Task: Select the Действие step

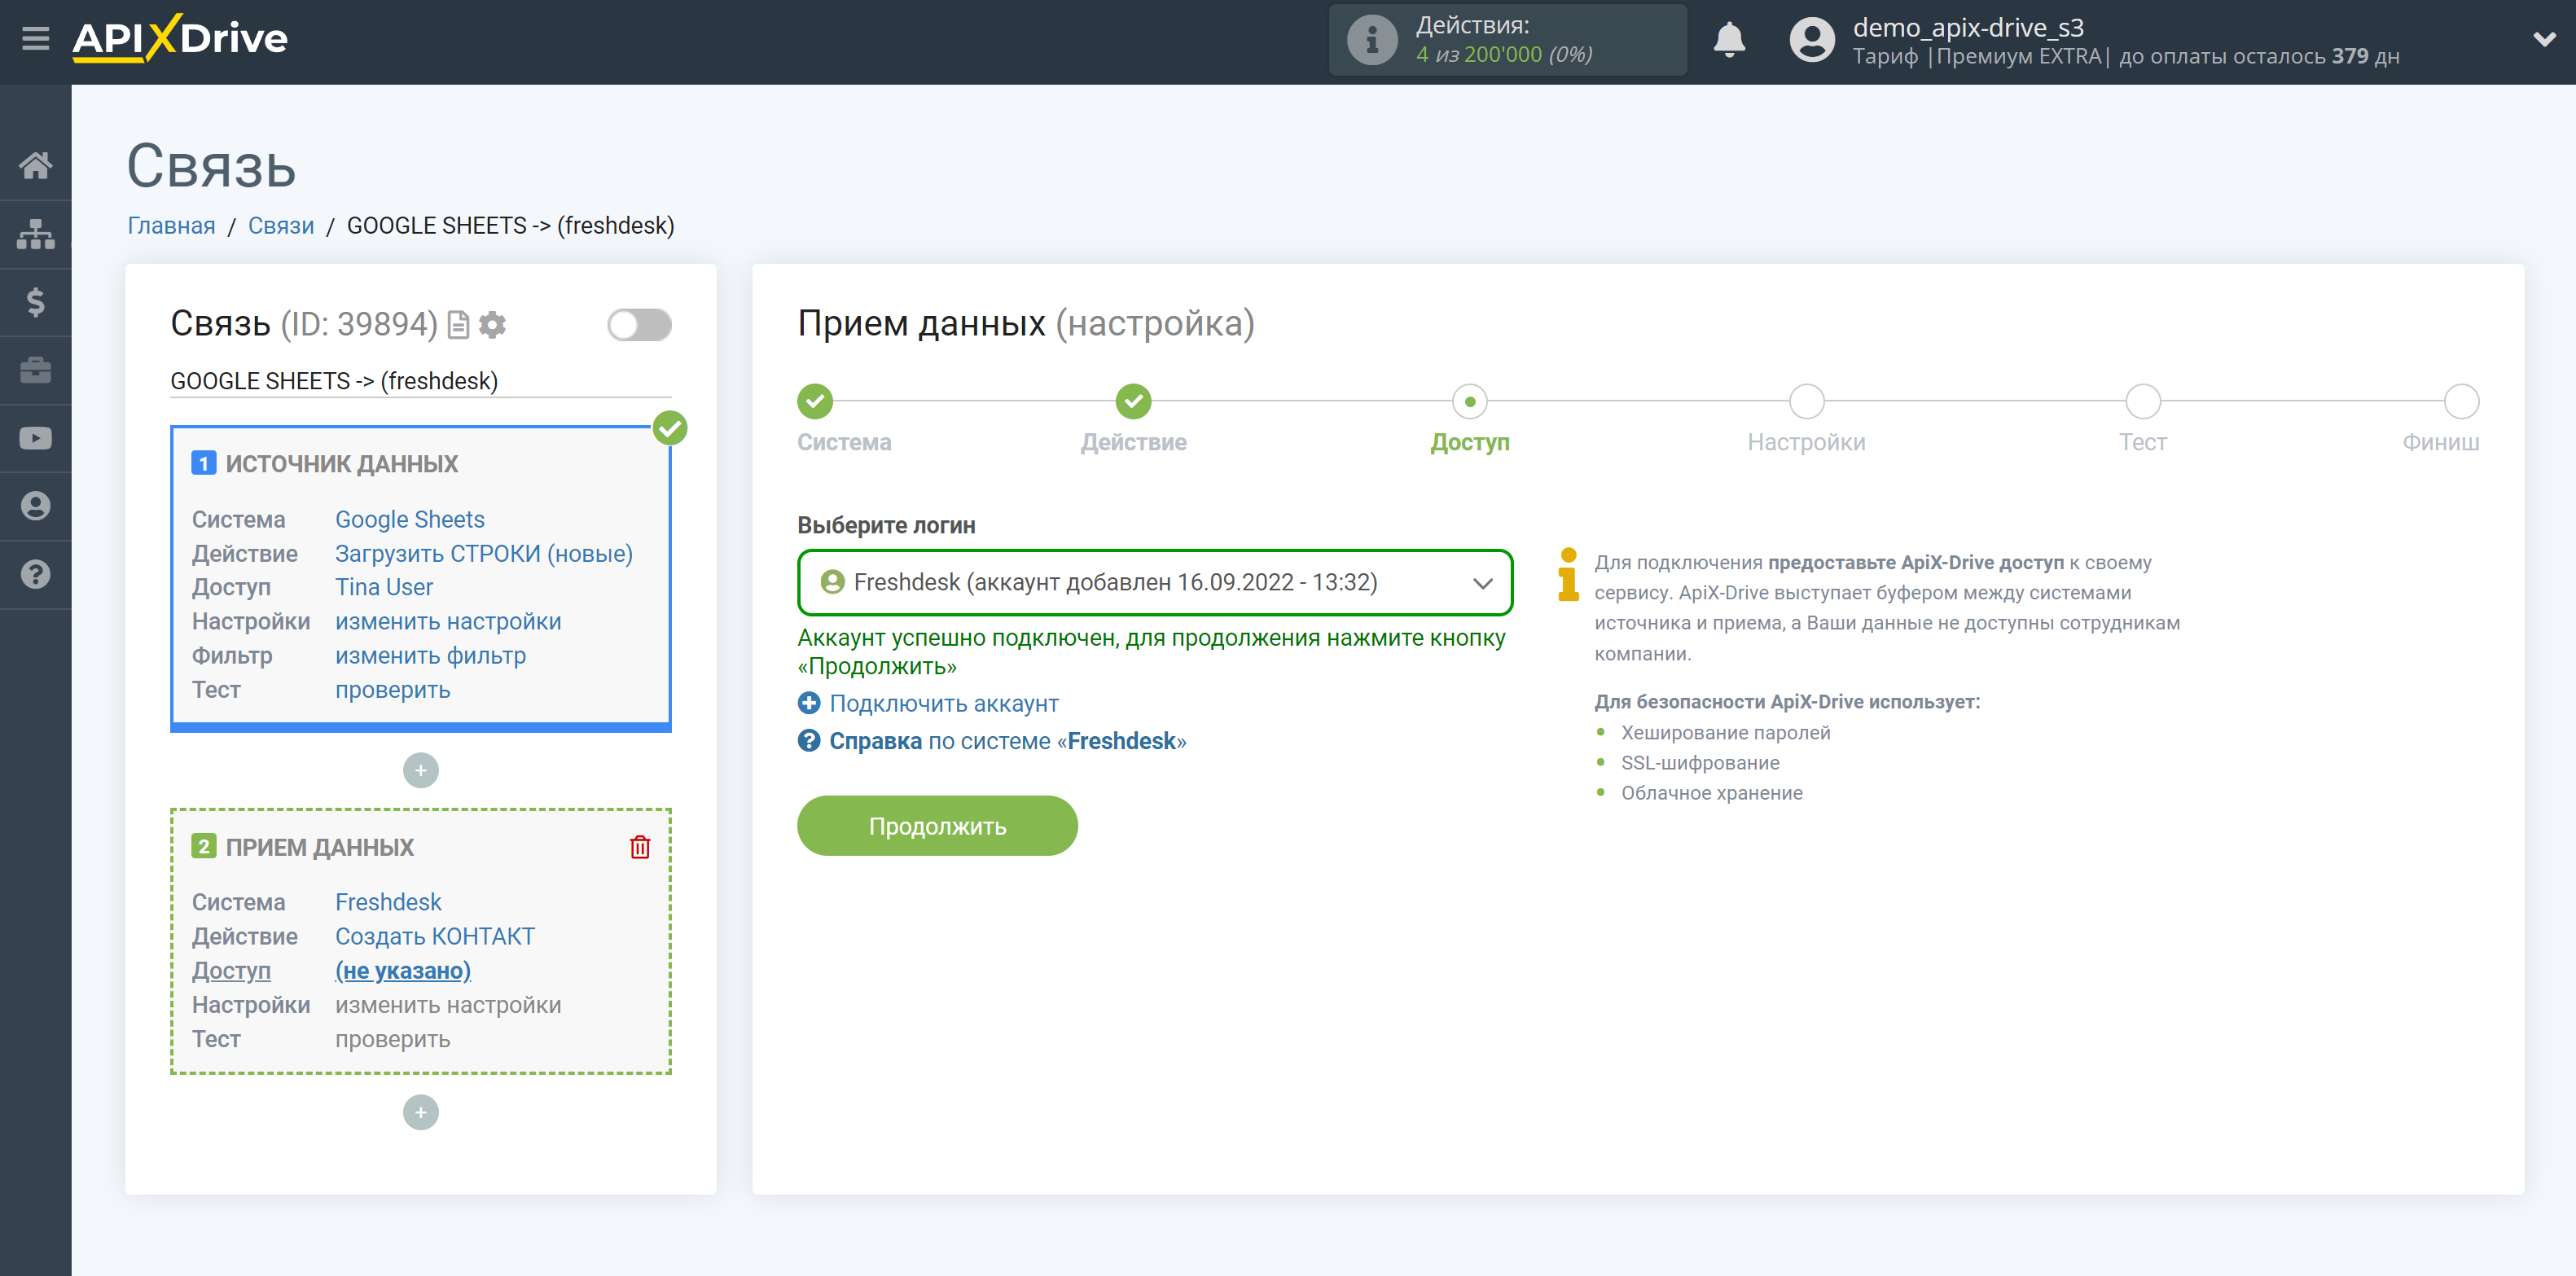Action: coord(1133,402)
